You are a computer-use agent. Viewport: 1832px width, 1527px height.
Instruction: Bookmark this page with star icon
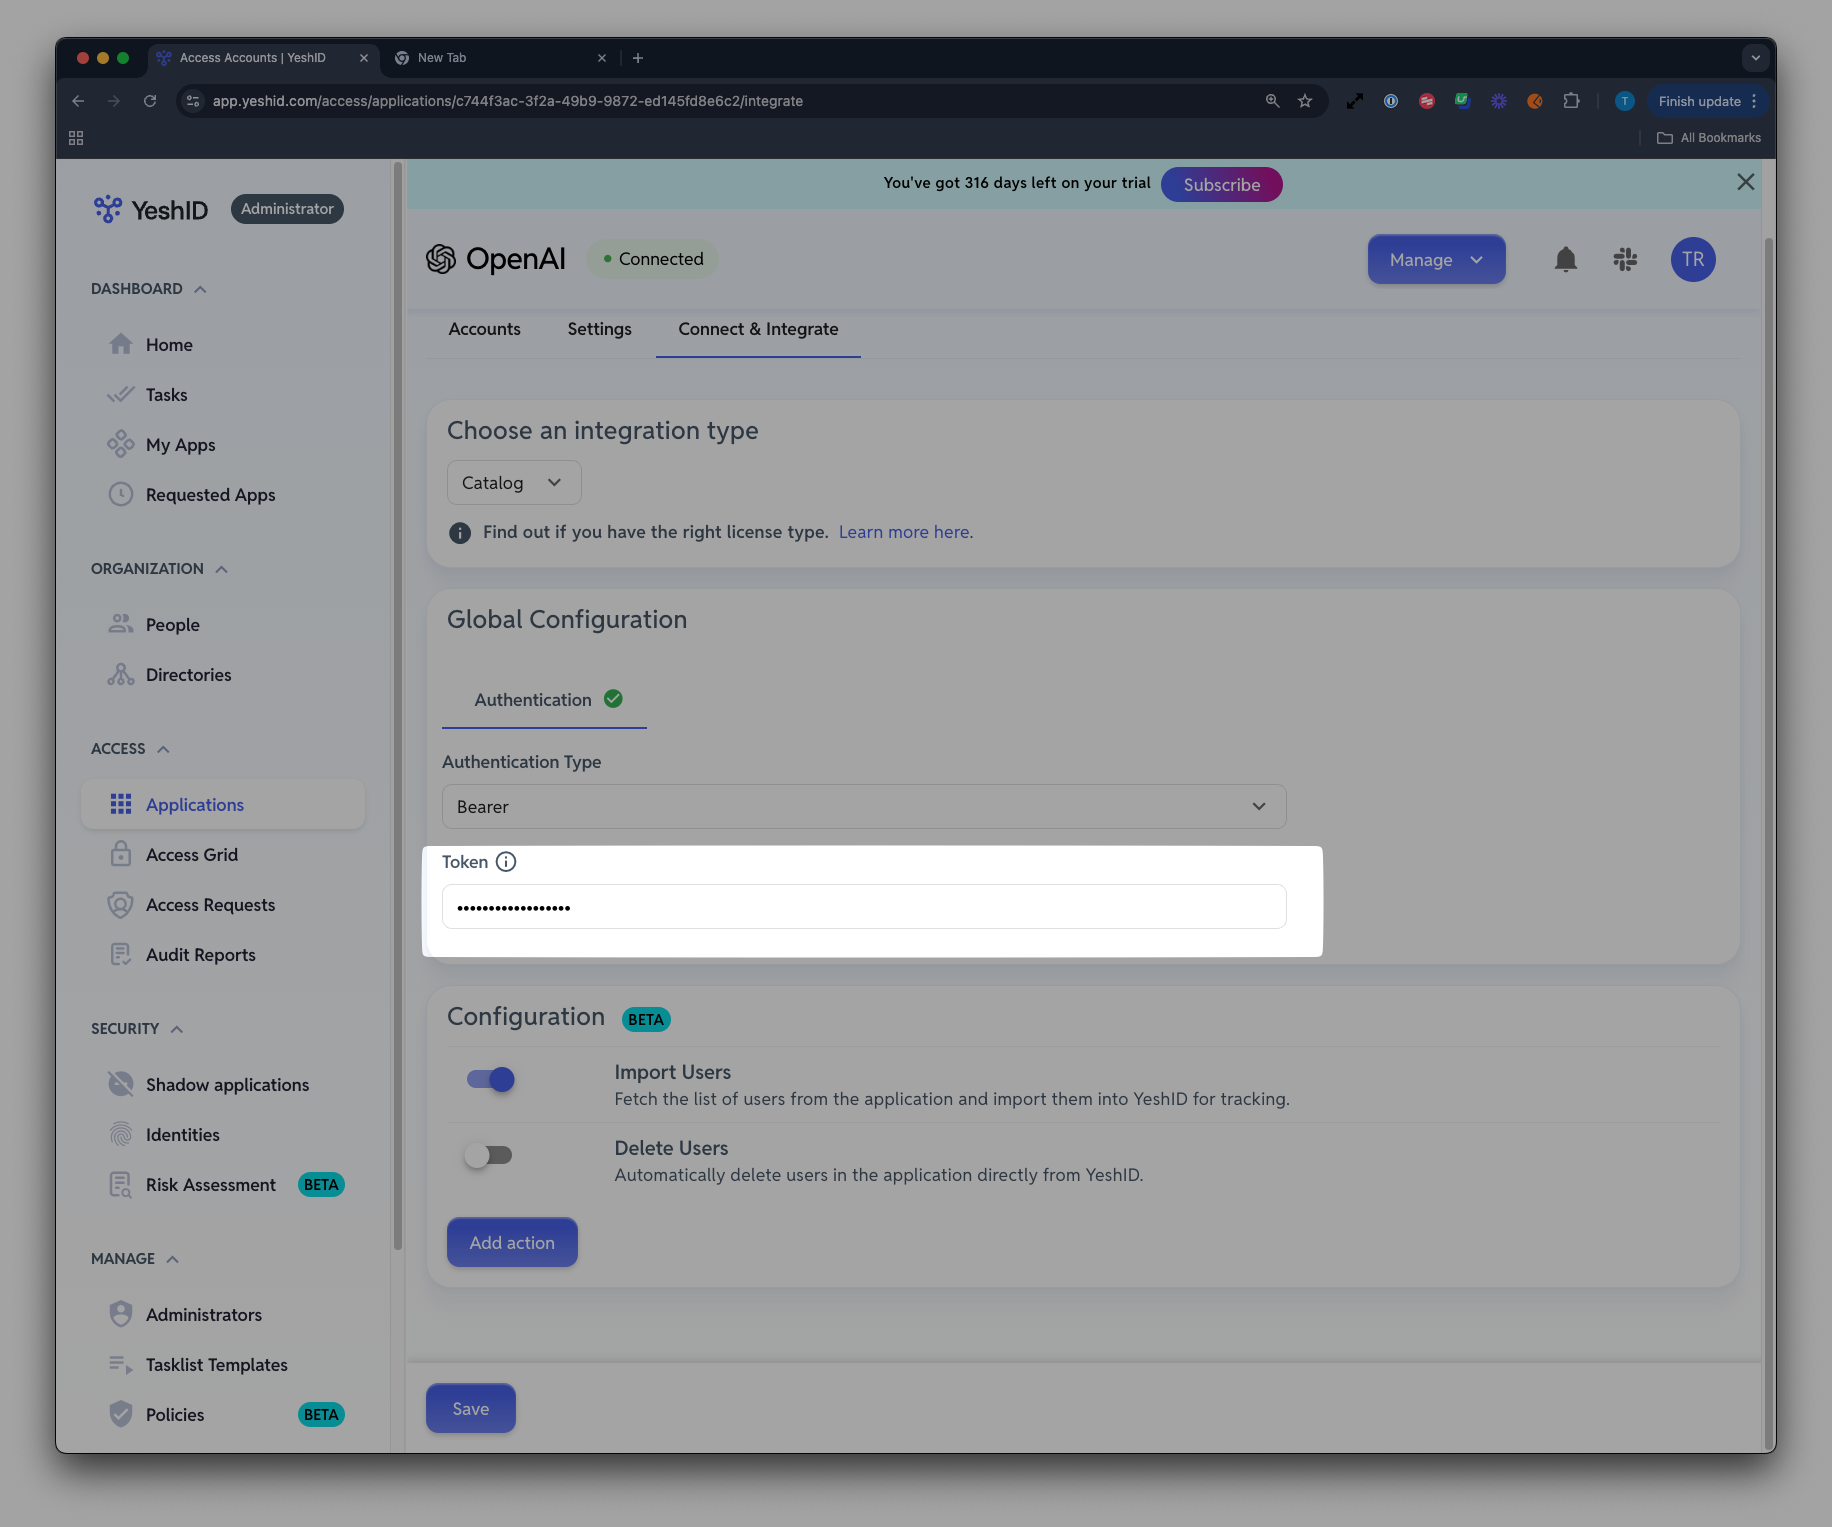point(1305,101)
